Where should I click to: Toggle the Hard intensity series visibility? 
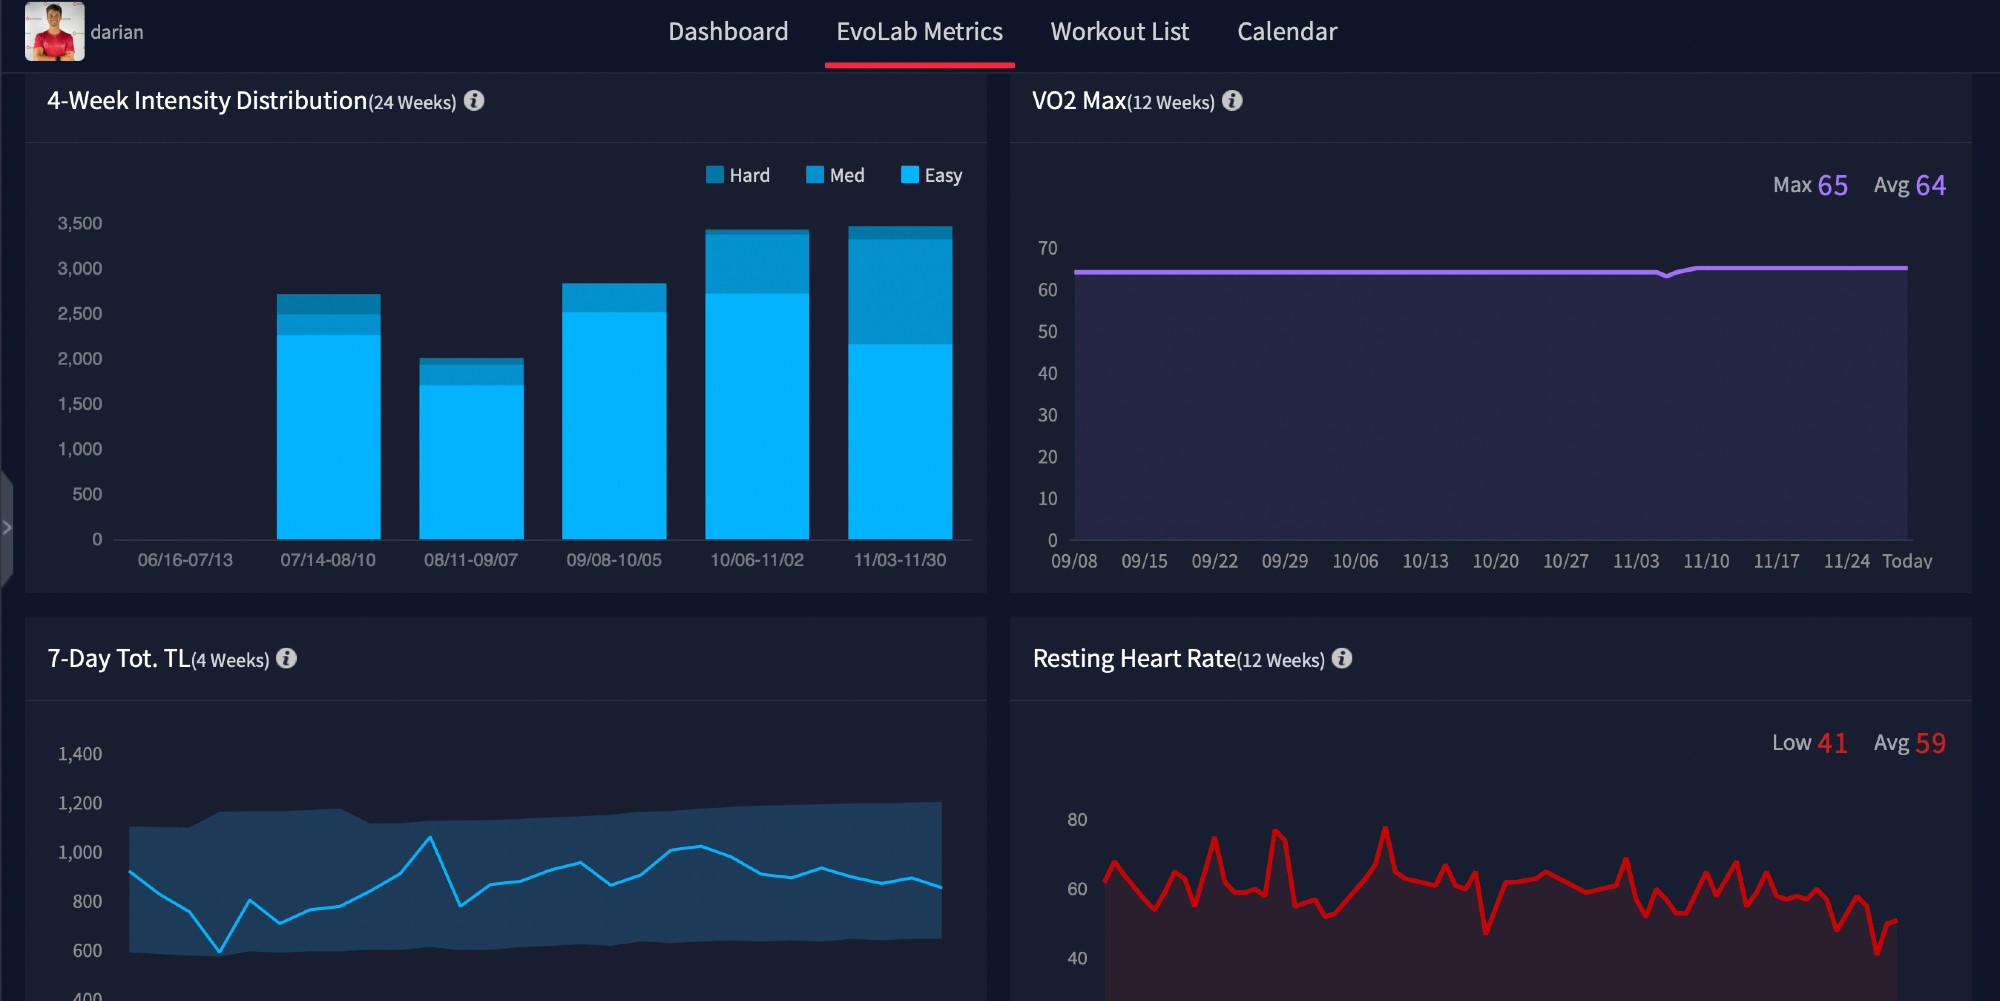[714, 174]
